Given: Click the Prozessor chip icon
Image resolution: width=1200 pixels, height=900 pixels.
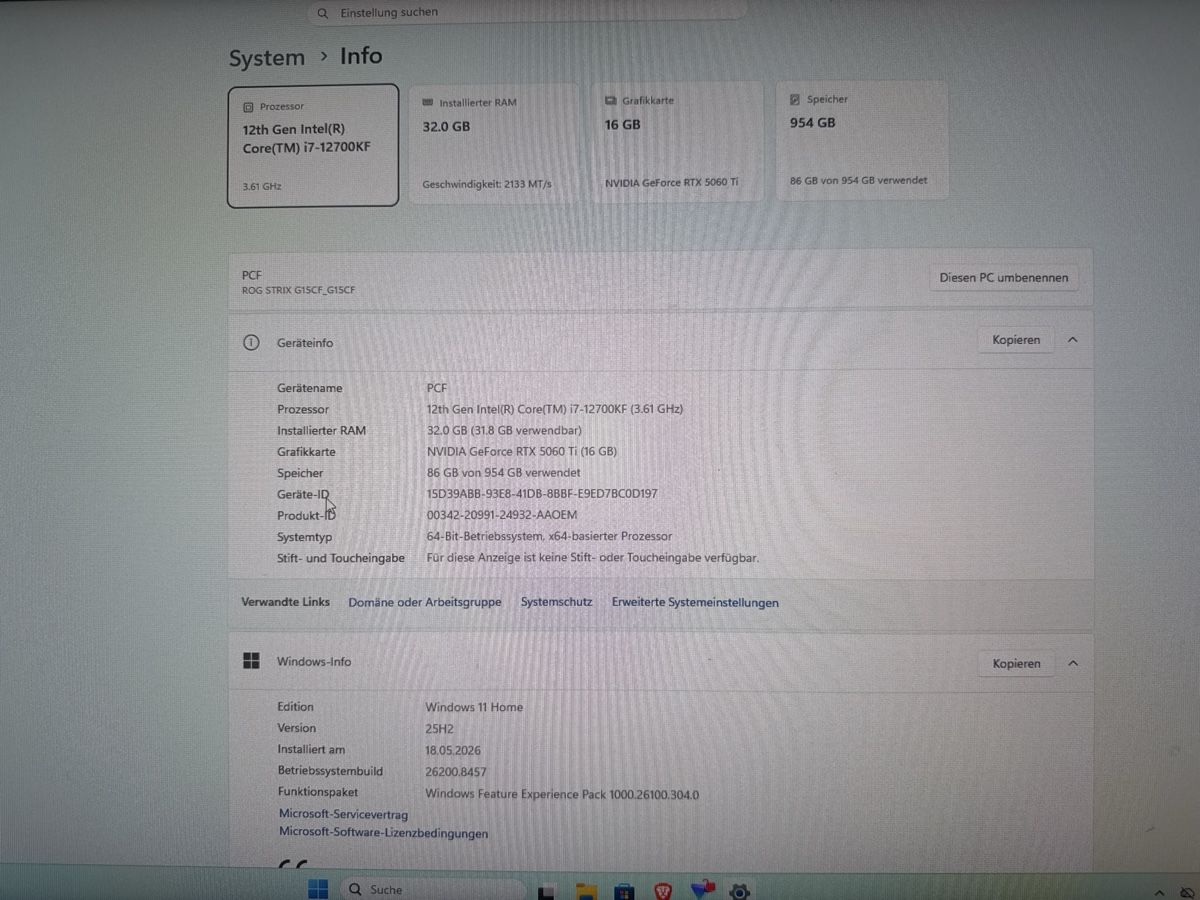Looking at the screenshot, I should click(x=248, y=106).
